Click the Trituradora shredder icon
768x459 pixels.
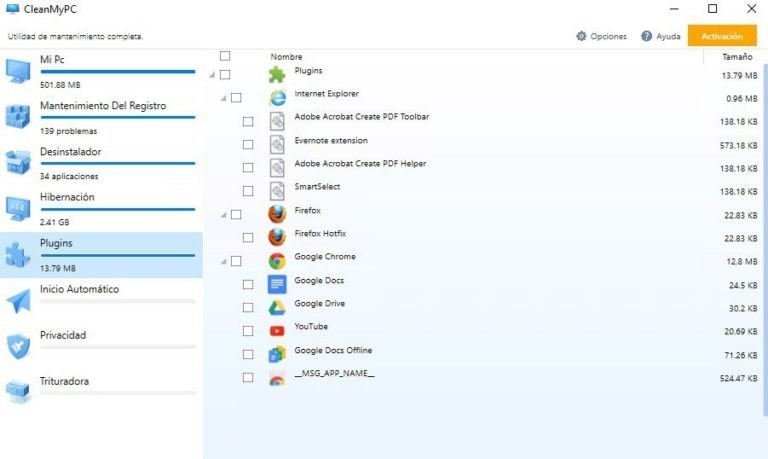tap(18, 392)
